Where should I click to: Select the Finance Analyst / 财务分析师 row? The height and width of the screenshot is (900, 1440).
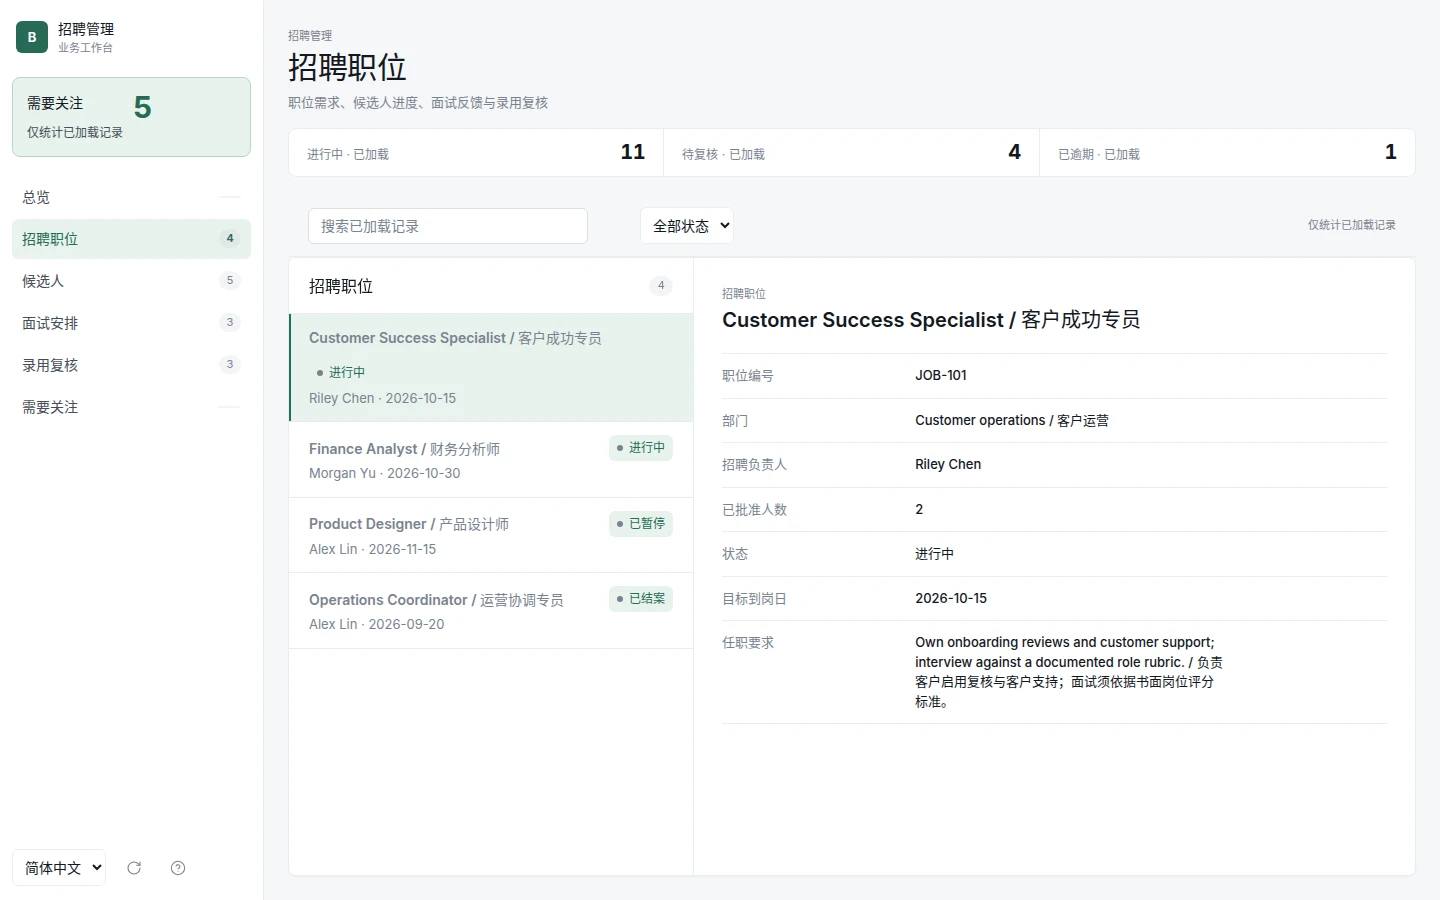point(491,460)
